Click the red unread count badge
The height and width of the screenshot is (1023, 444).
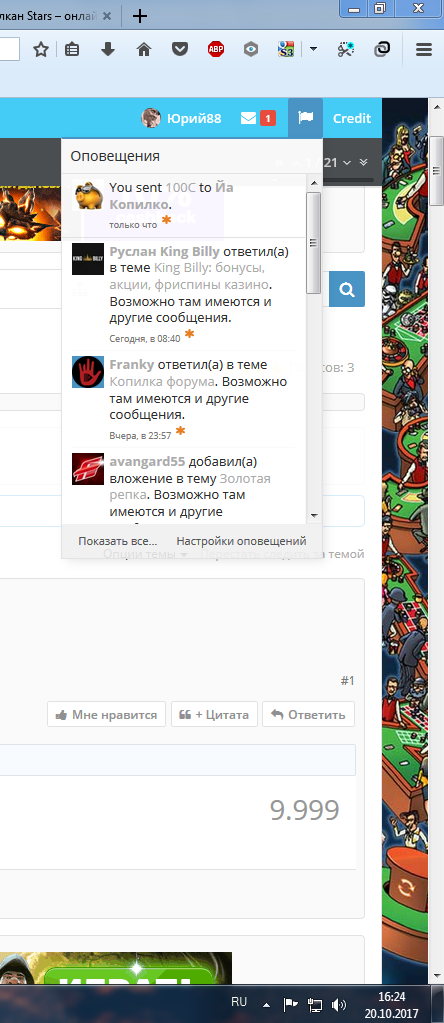(x=267, y=118)
